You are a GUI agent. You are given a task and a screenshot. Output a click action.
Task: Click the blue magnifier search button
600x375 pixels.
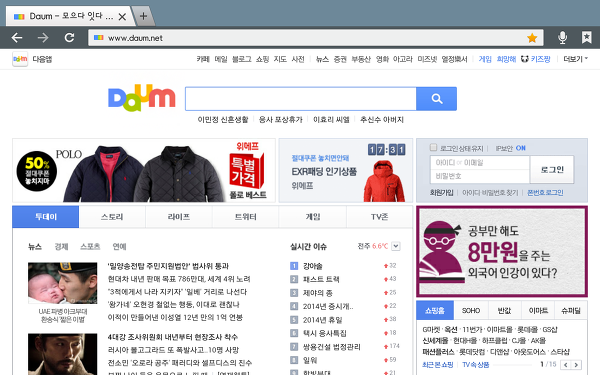pyautogui.click(x=437, y=99)
